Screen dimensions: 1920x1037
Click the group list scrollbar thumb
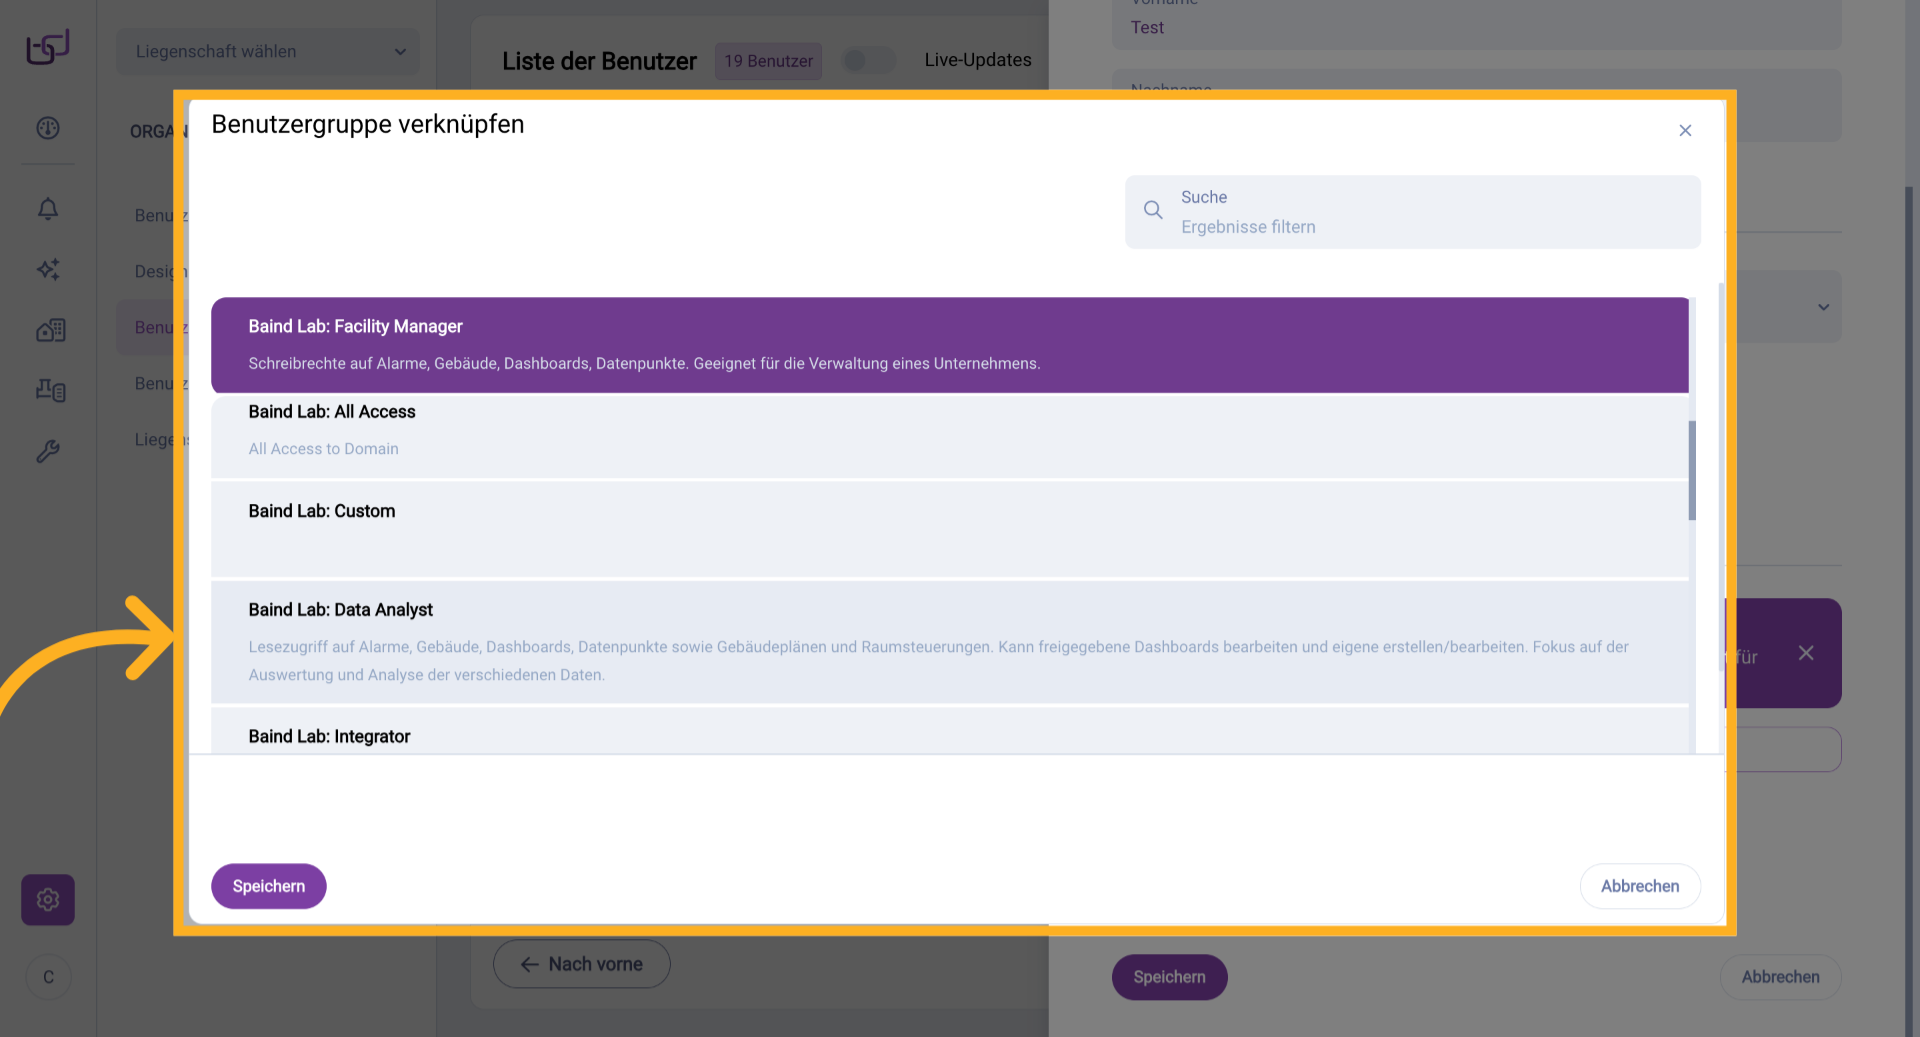pos(1692,470)
